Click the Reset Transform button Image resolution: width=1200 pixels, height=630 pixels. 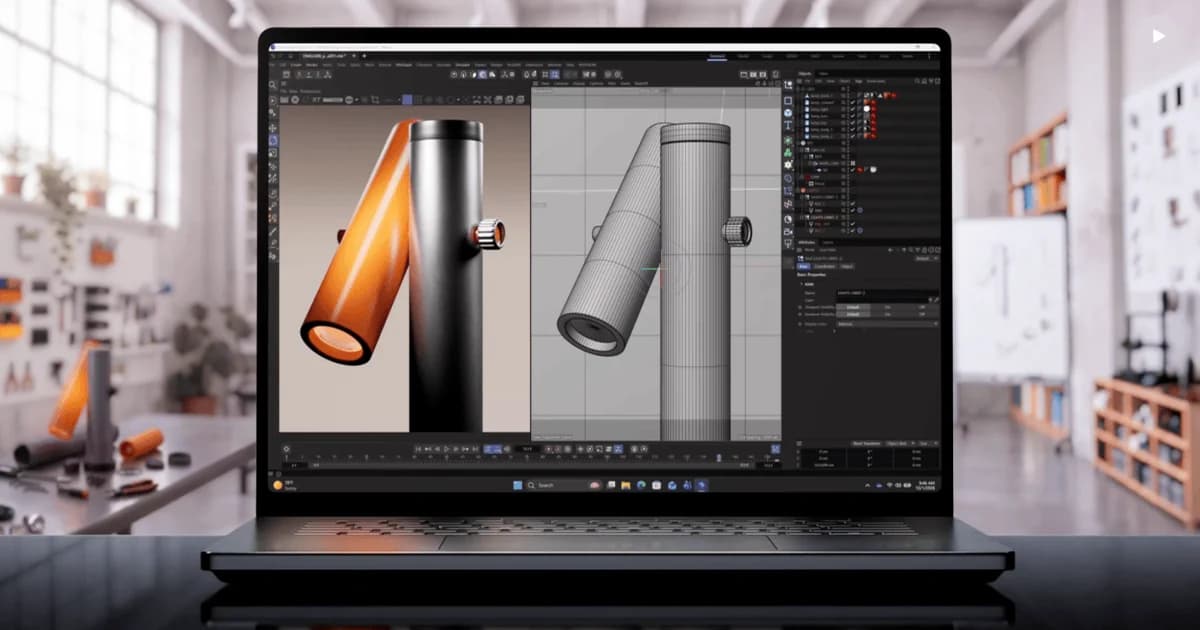click(866, 443)
